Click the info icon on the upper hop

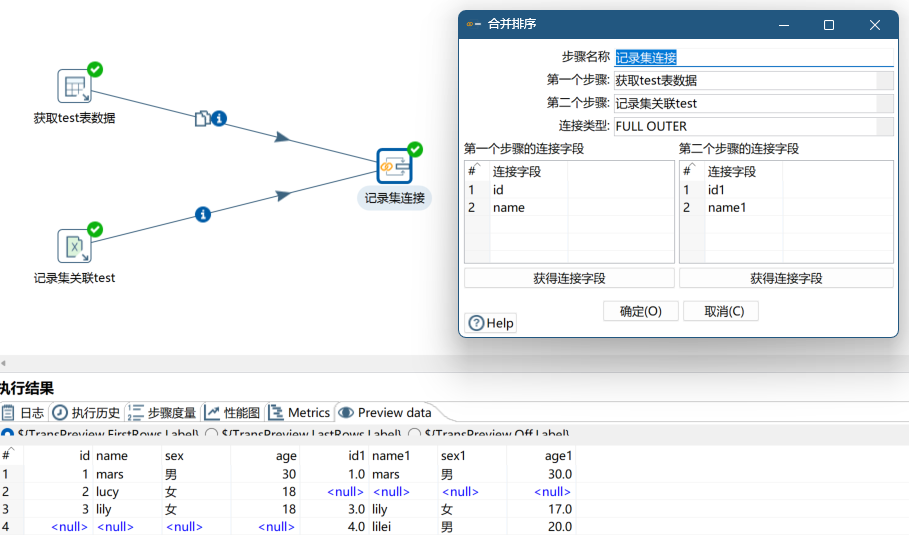click(219, 119)
